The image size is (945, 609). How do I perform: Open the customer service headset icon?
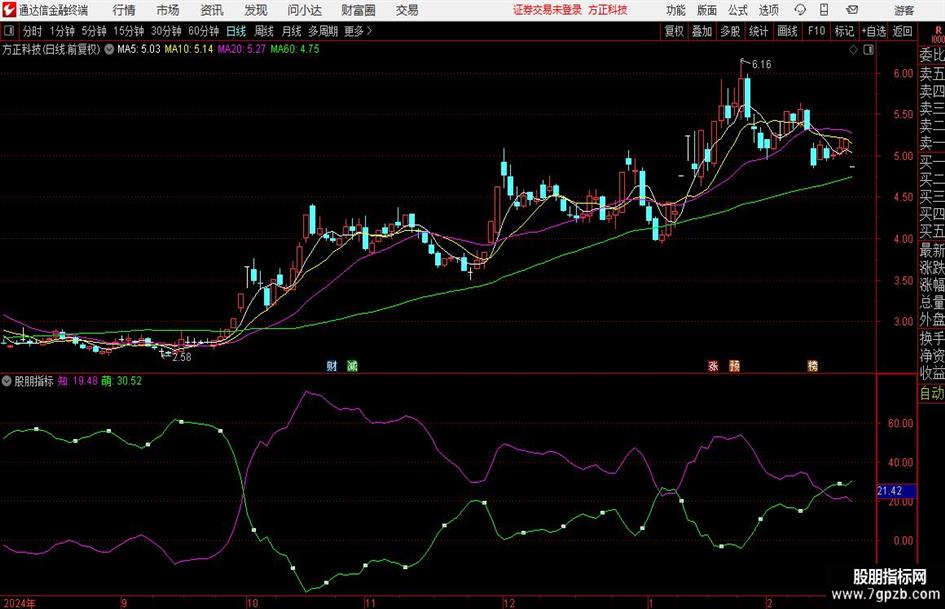[800, 10]
